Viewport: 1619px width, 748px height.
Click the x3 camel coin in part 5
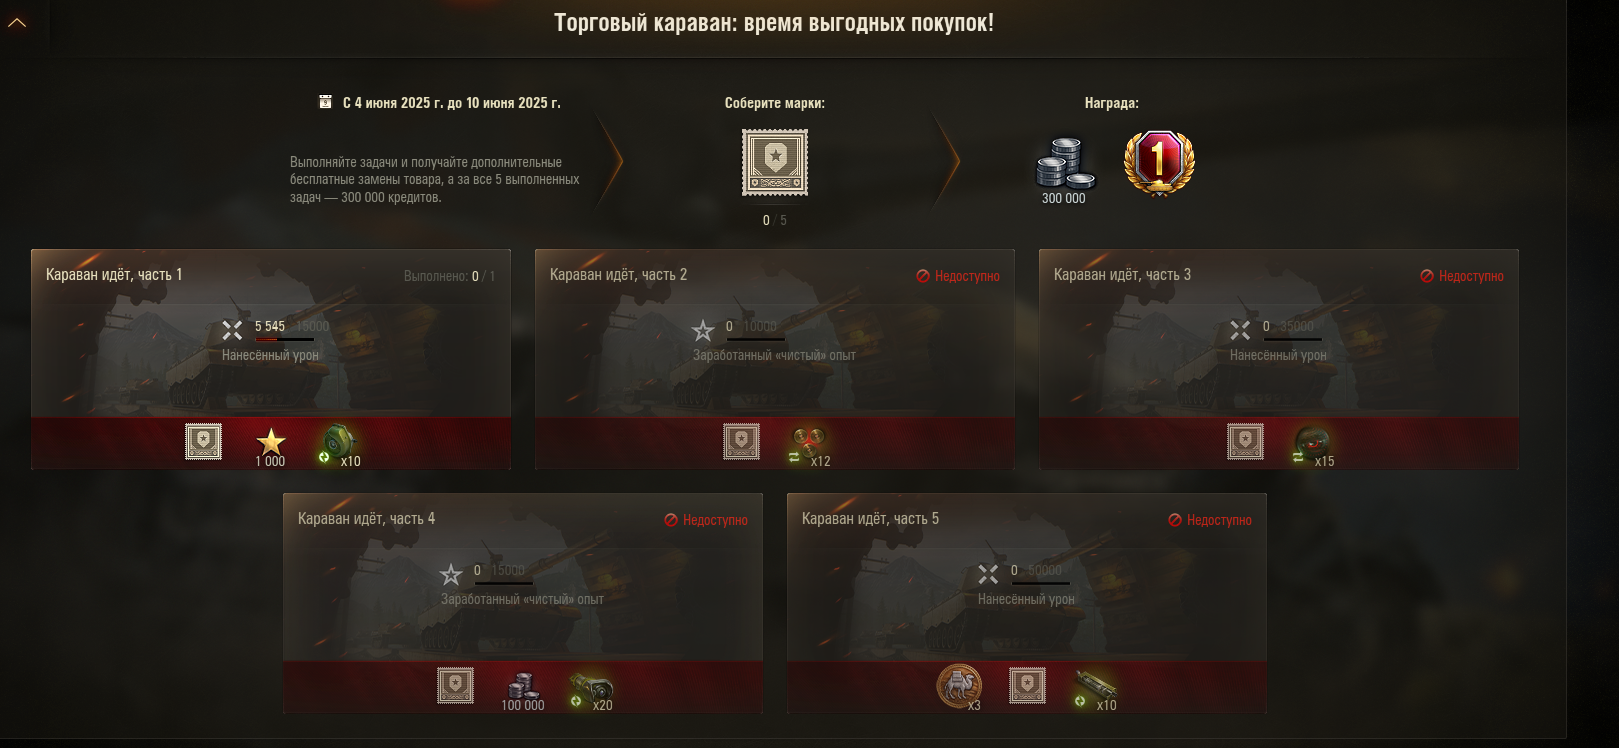(959, 687)
